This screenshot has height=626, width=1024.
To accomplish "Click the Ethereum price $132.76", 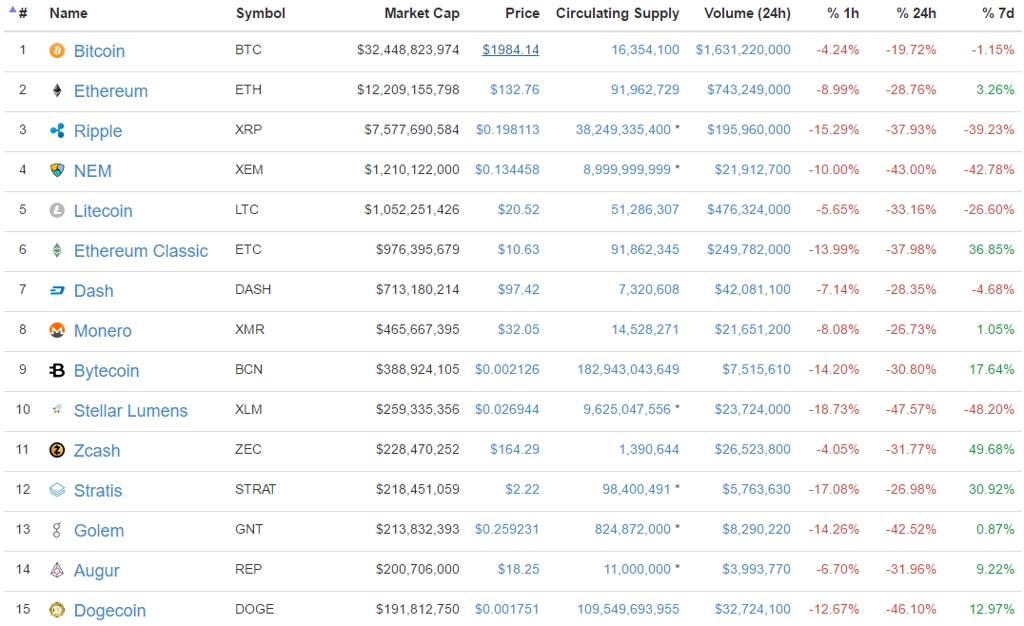I will pyautogui.click(x=515, y=89).
